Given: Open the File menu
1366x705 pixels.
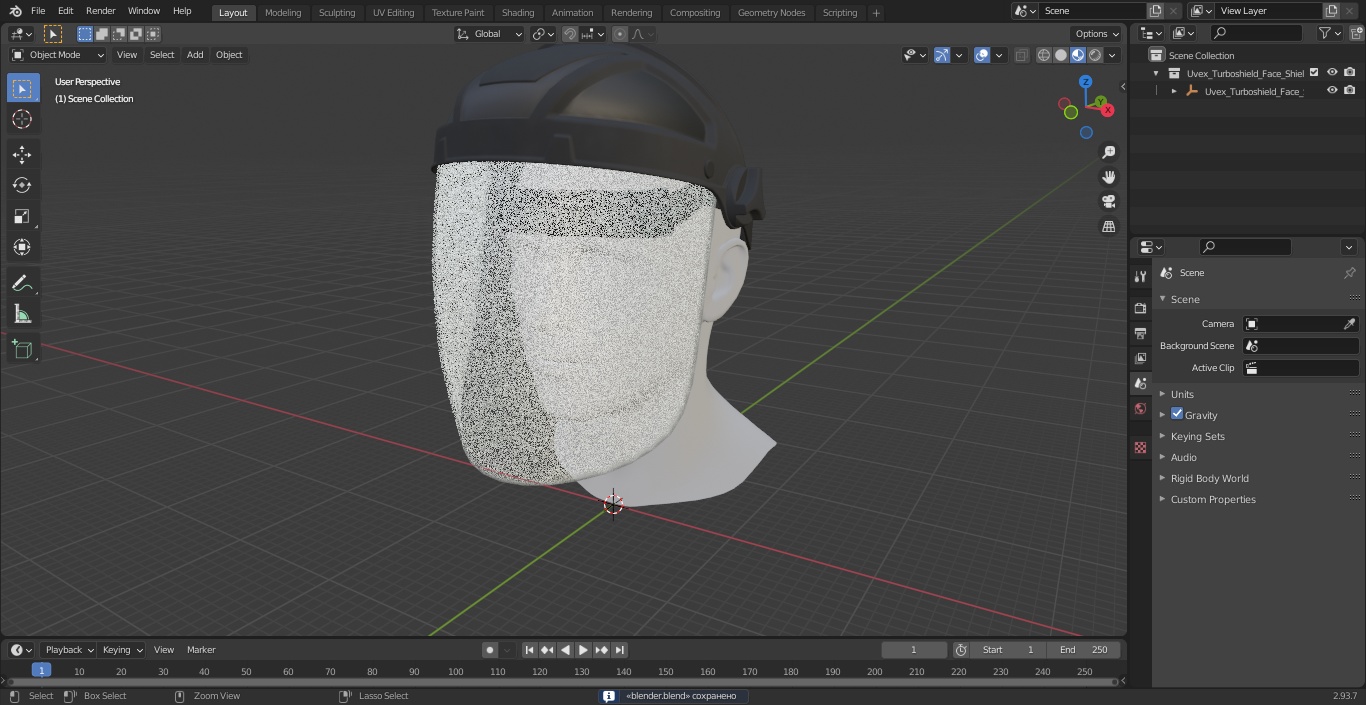Looking at the screenshot, I should tap(38, 11).
